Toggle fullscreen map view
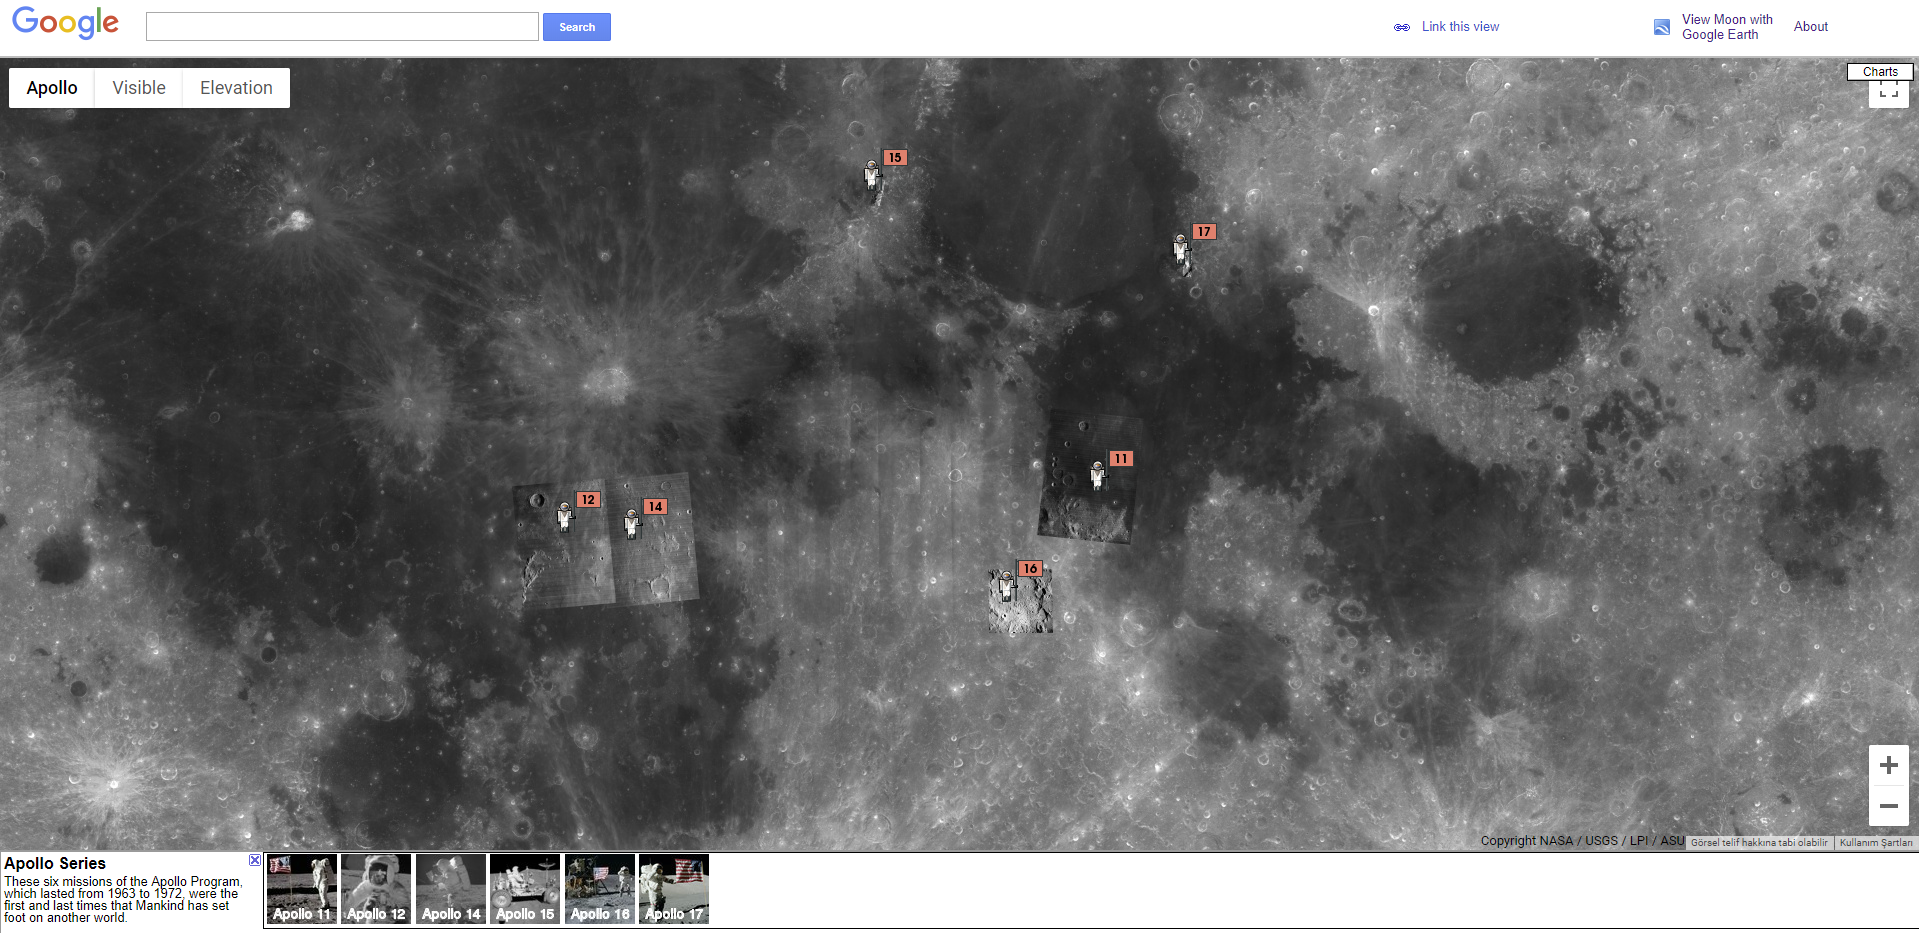Image resolution: width=1919 pixels, height=933 pixels. 1889,93
